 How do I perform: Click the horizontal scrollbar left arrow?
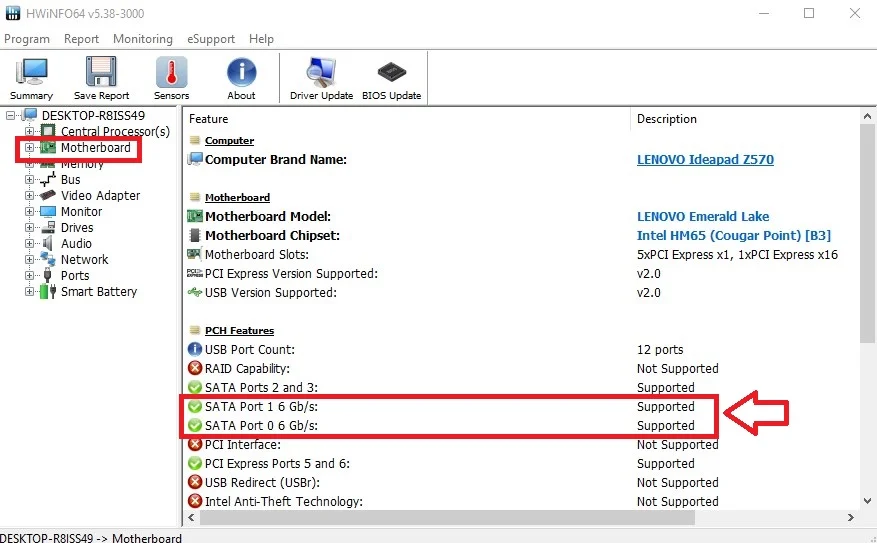point(191,518)
